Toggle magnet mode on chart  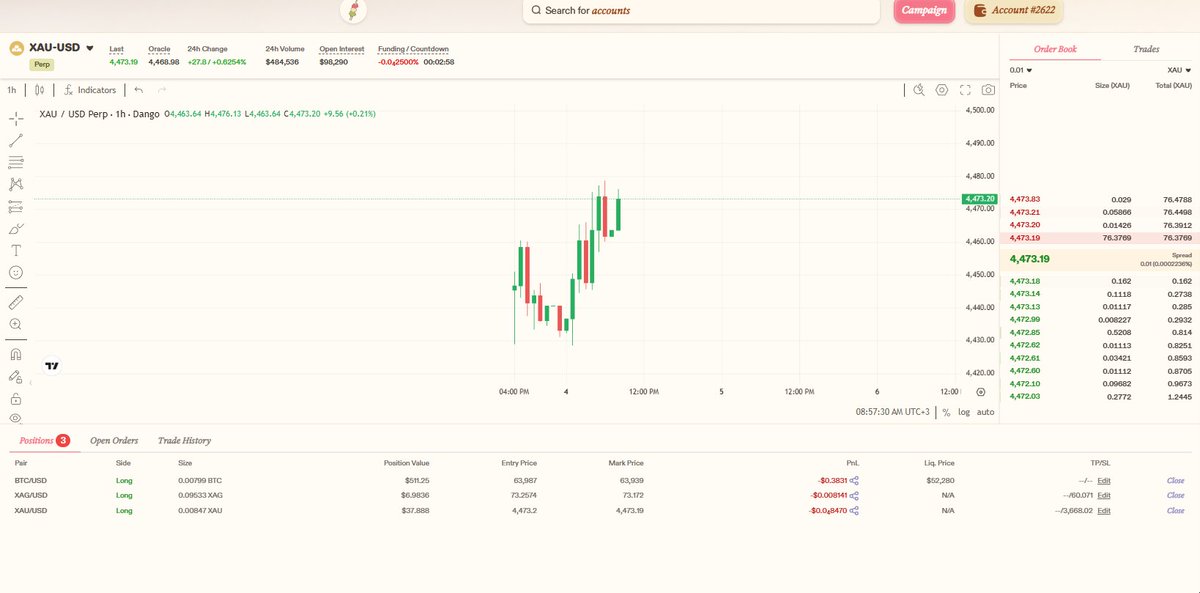coord(16,353)
